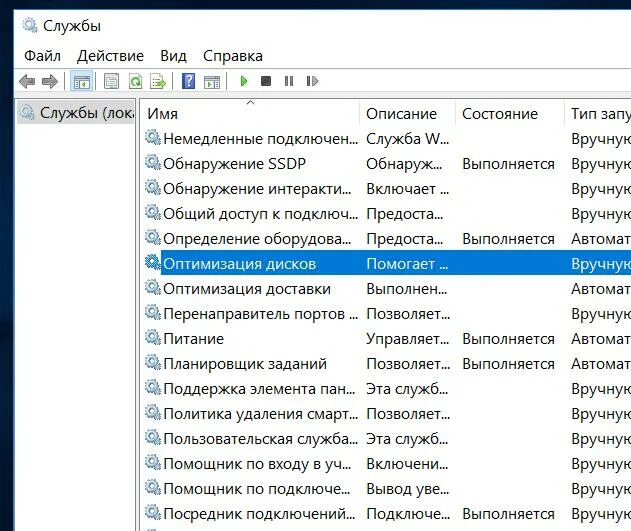
Task: Click gear icon beside Немедленные подключения
Action: (153, 138)
